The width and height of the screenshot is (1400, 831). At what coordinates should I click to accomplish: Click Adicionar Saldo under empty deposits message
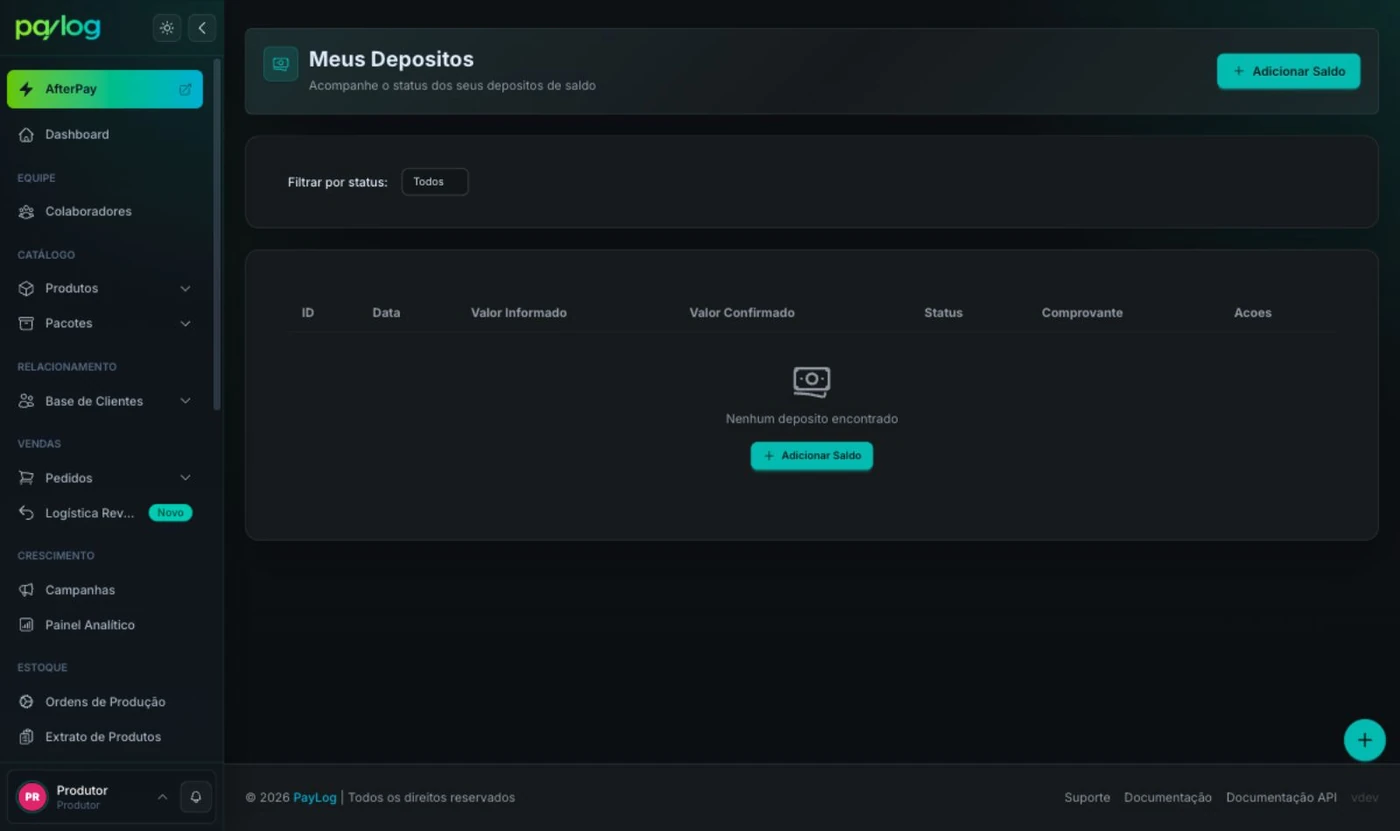click(812, 456)
